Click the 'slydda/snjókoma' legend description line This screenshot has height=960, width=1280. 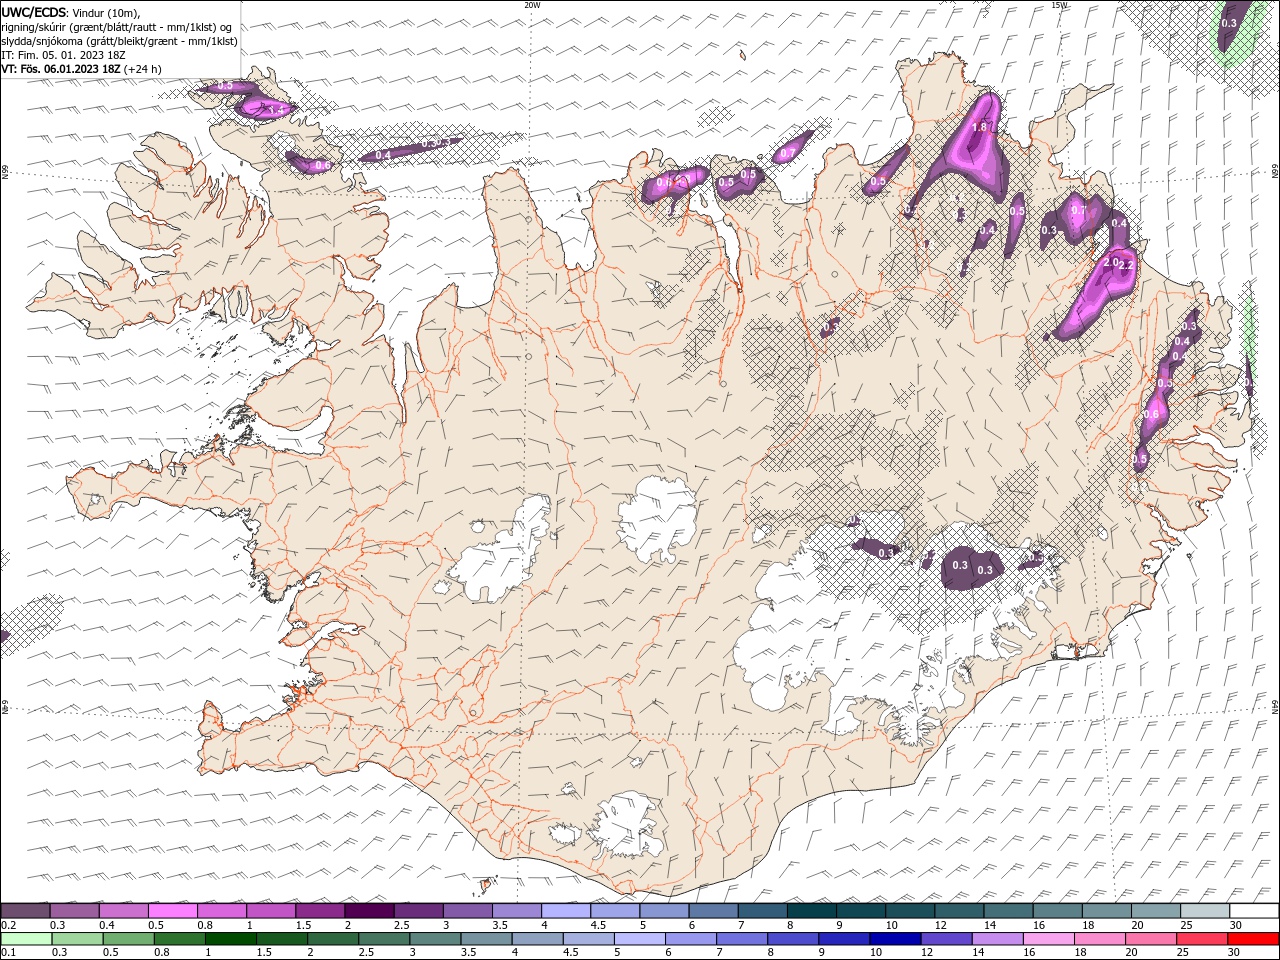coord(119,41)
